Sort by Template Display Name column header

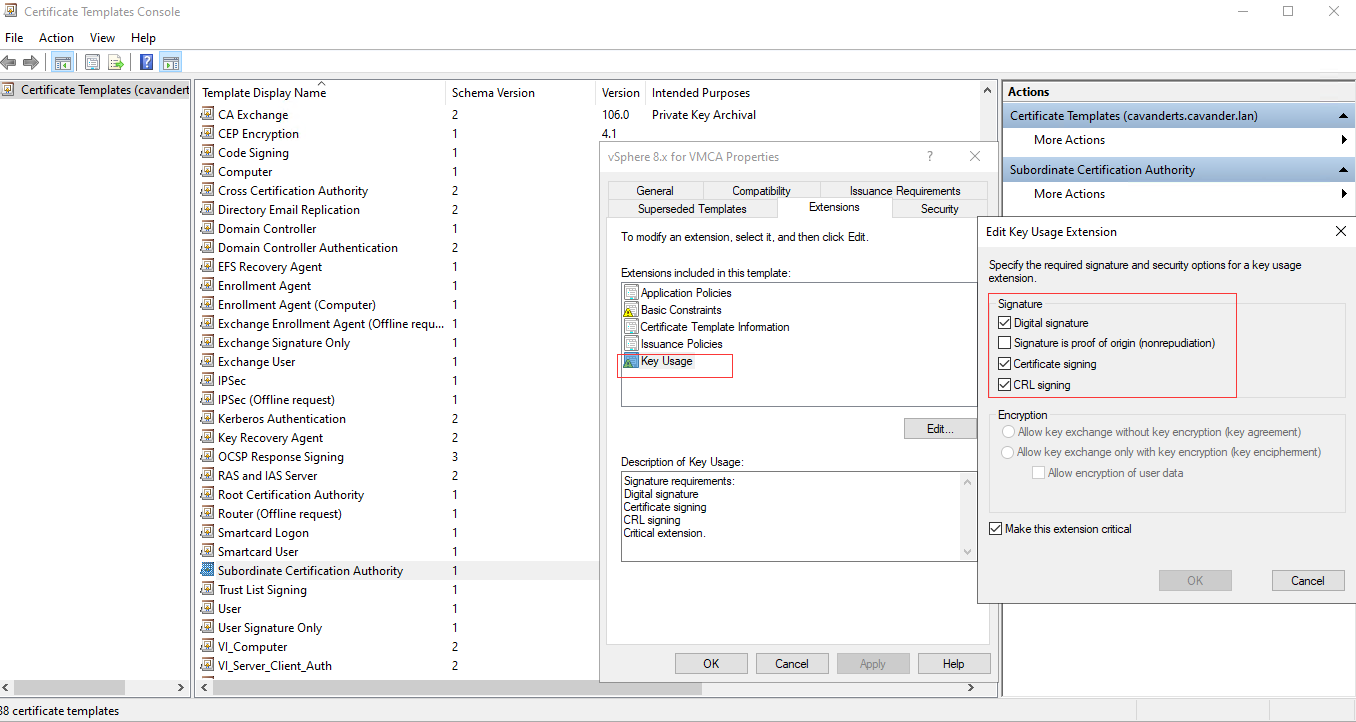(x=321, y=93)
